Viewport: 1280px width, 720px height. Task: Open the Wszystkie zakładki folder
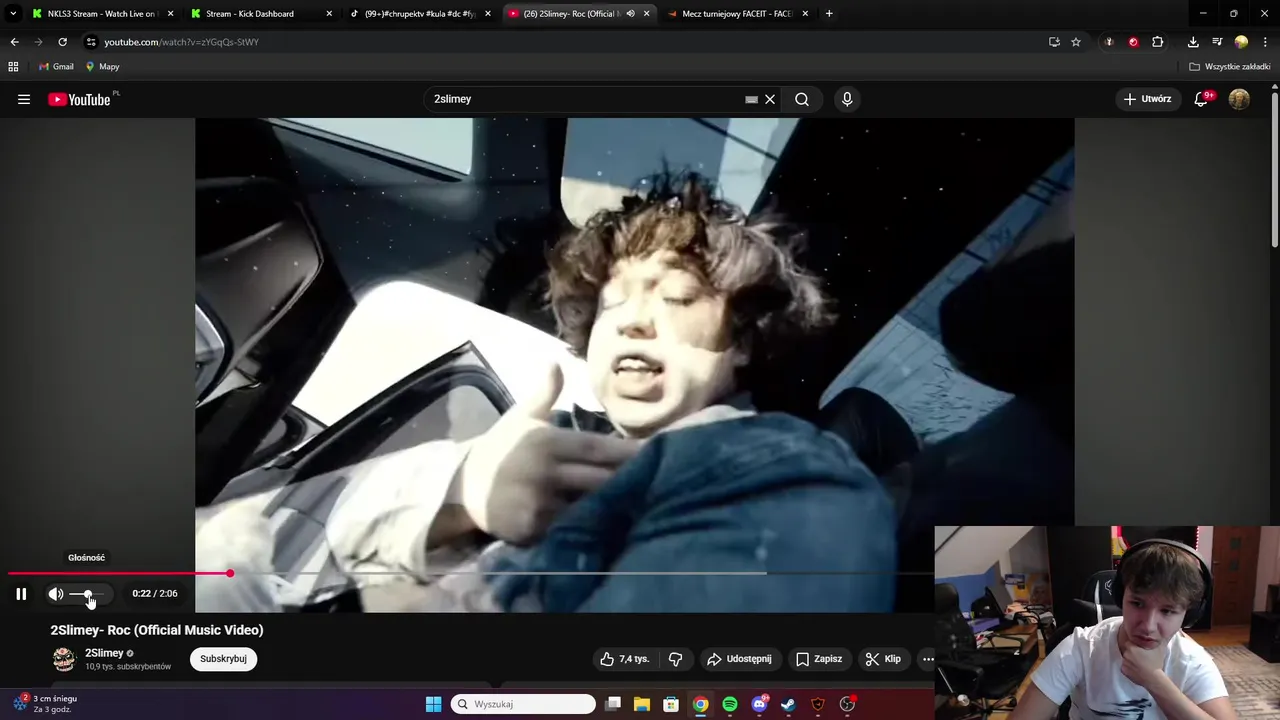(1230, 67)
